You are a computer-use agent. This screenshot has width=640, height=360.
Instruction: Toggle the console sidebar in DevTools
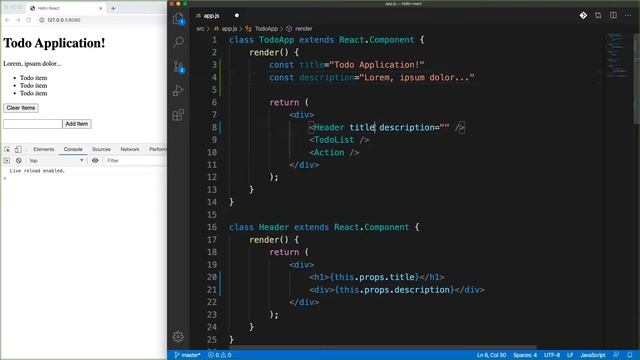(x=7, y=161)
